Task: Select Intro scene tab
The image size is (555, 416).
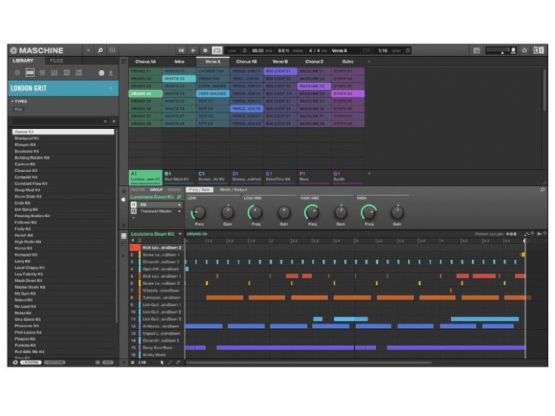Action: (x=179, y=62)
